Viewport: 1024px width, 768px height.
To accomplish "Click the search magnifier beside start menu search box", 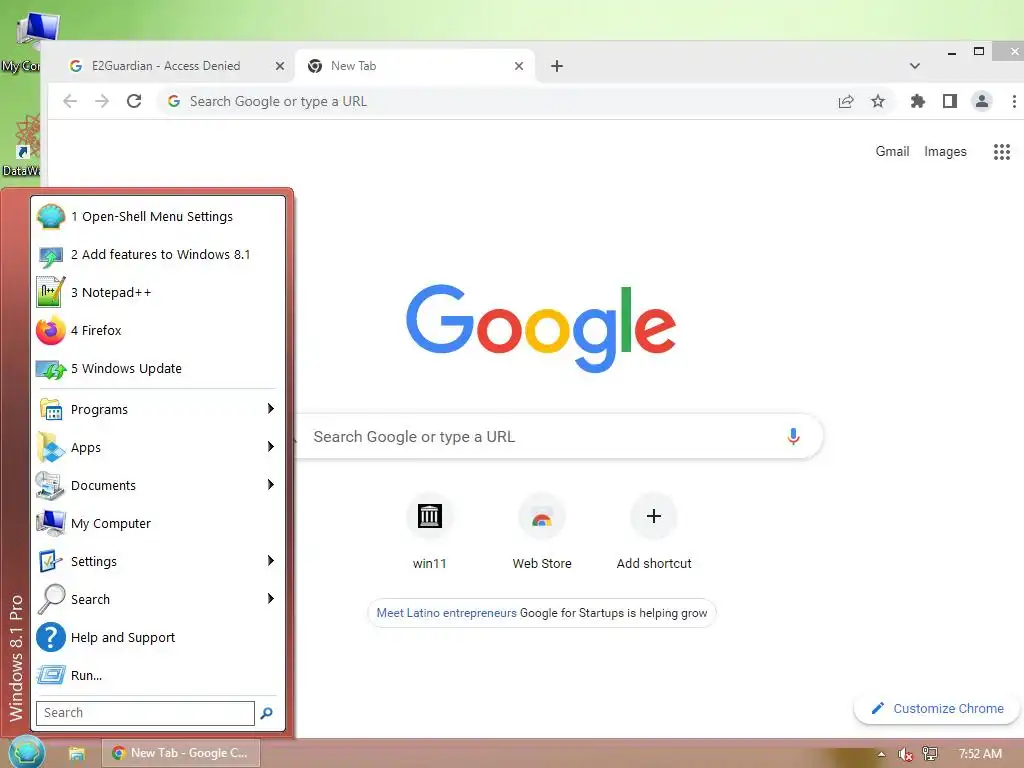I will [266, 713].
